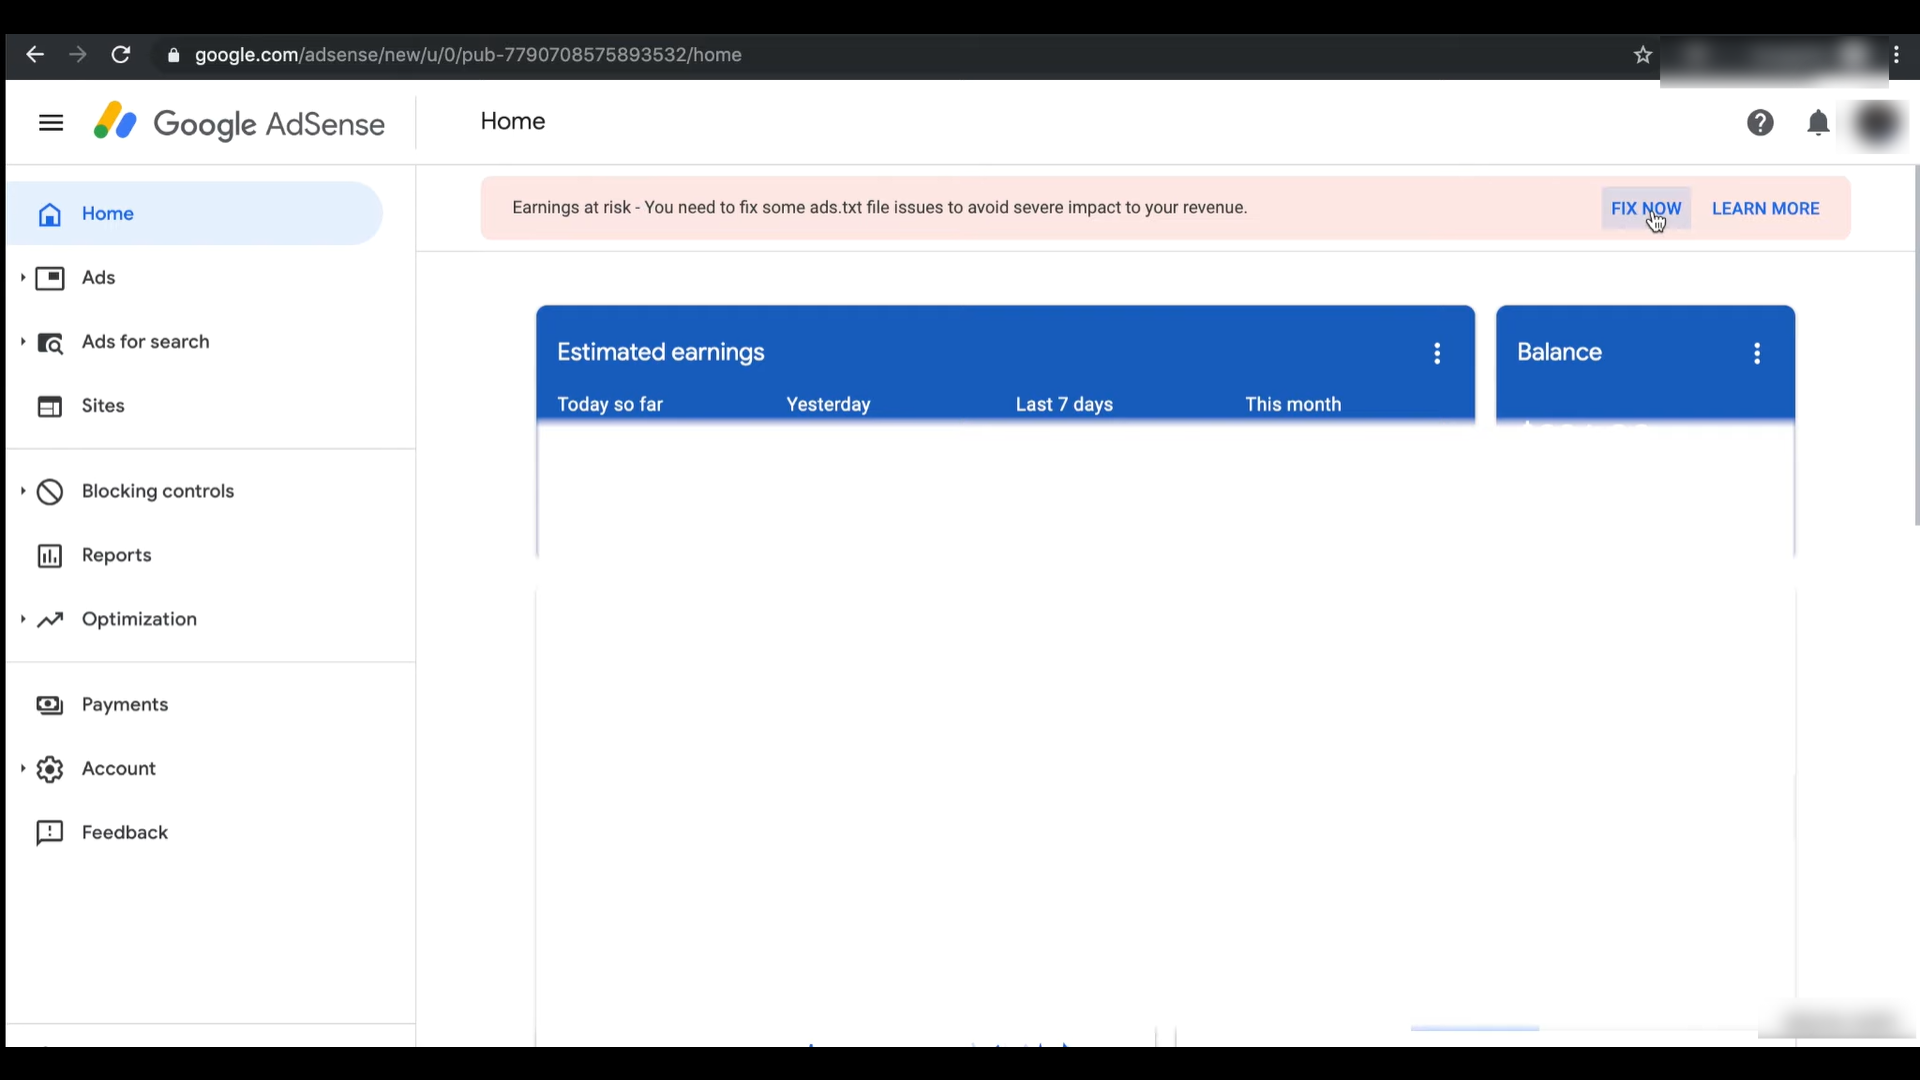Click the Payments icon in sidebar
Image resolution: width=1920 pixels, height=1080 pixels.
click(50, 705)
